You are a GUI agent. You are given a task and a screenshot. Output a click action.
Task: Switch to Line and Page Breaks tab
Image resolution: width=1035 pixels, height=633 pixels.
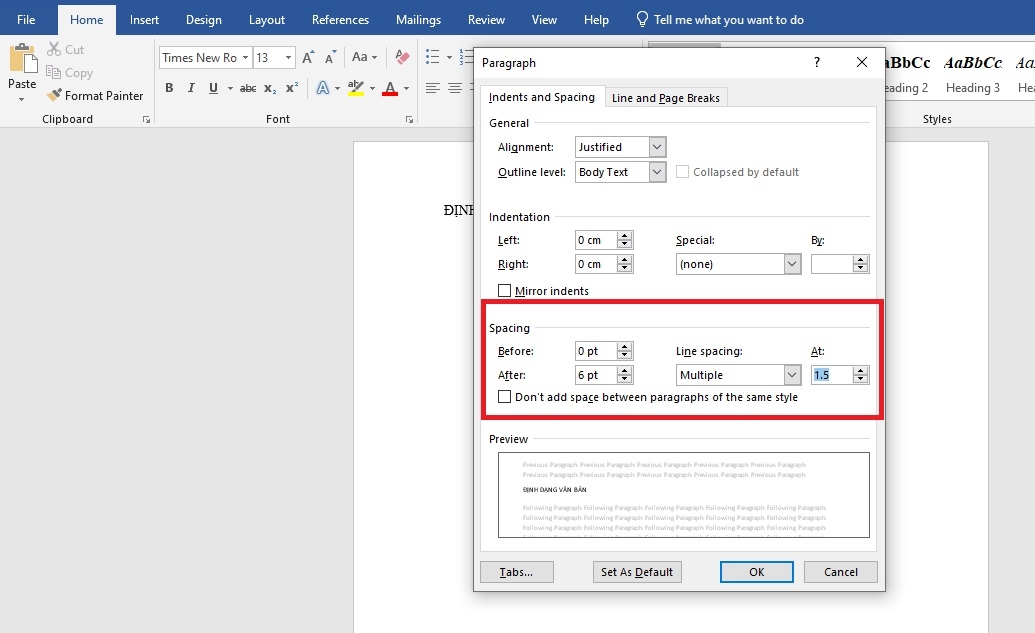pos(665,98)
